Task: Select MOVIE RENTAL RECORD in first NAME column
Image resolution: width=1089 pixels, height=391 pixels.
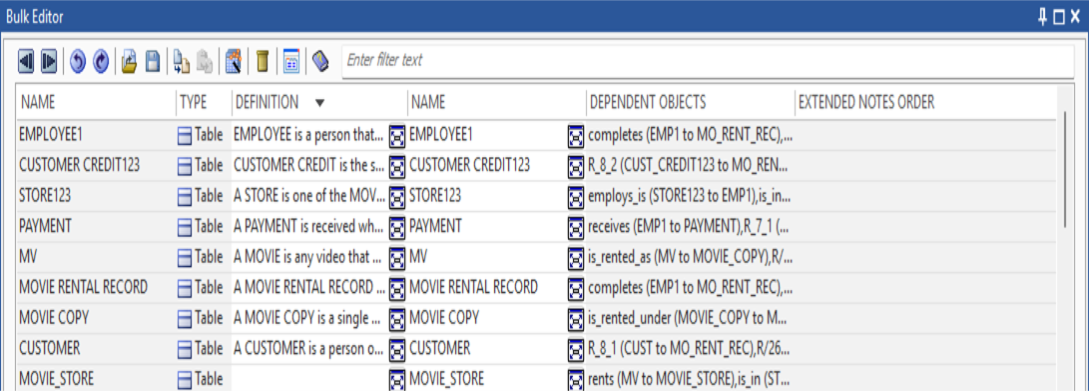Action: click(x=83, y=288)
